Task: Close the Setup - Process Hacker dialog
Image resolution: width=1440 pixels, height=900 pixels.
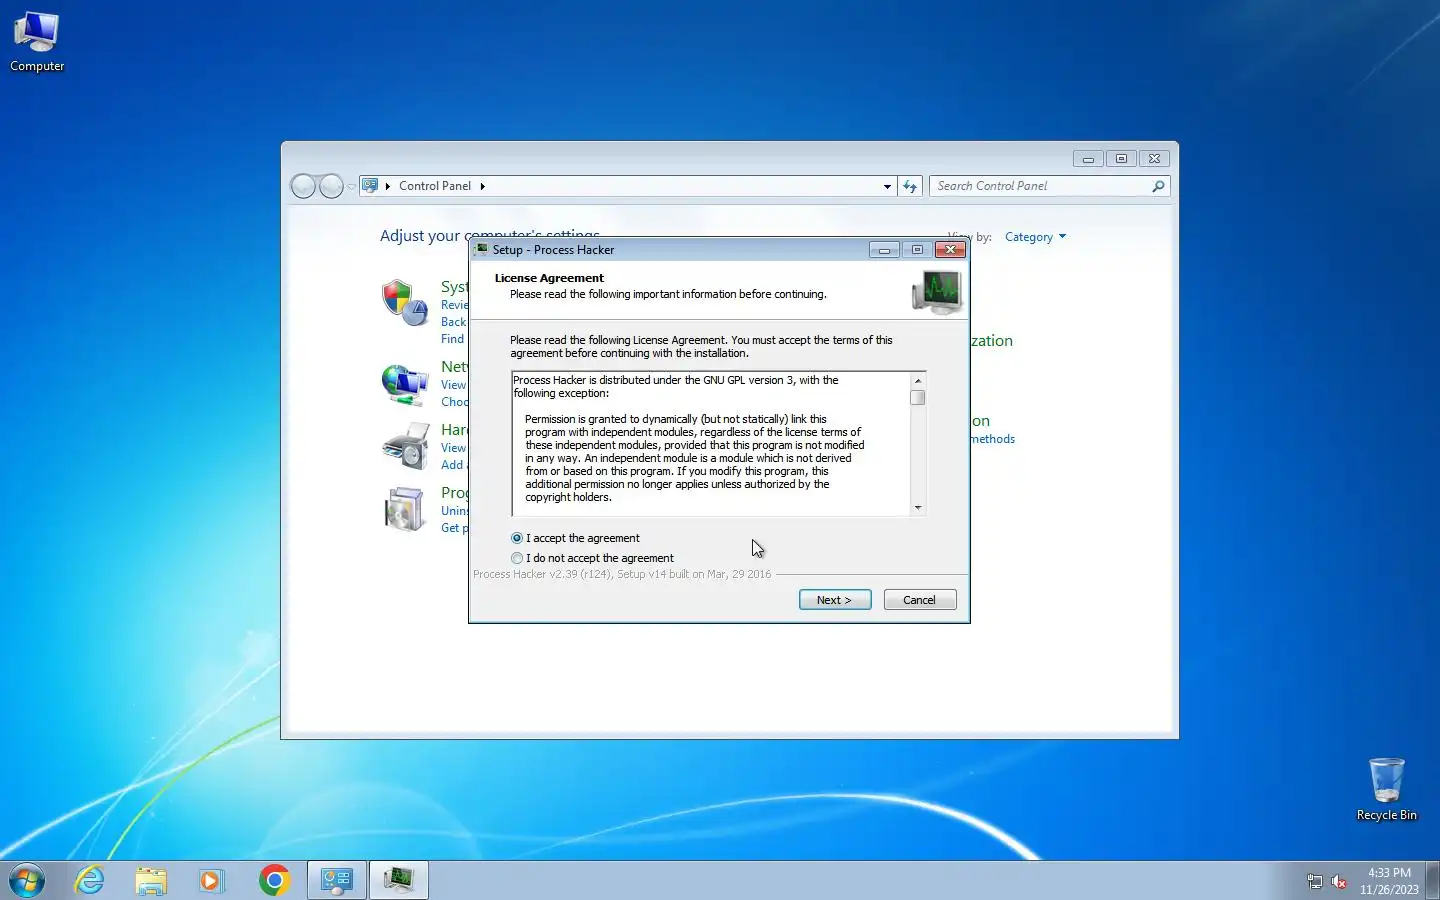Action: point(950,250)
